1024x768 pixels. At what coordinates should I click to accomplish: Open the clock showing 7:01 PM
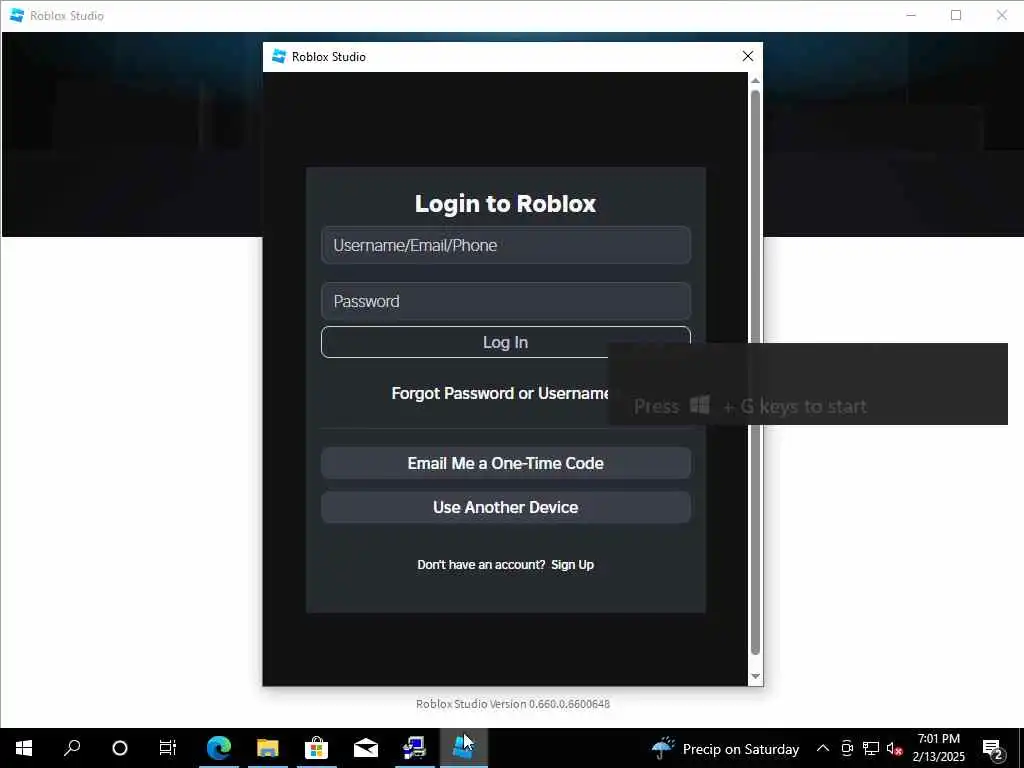click(x=938, y=748)
